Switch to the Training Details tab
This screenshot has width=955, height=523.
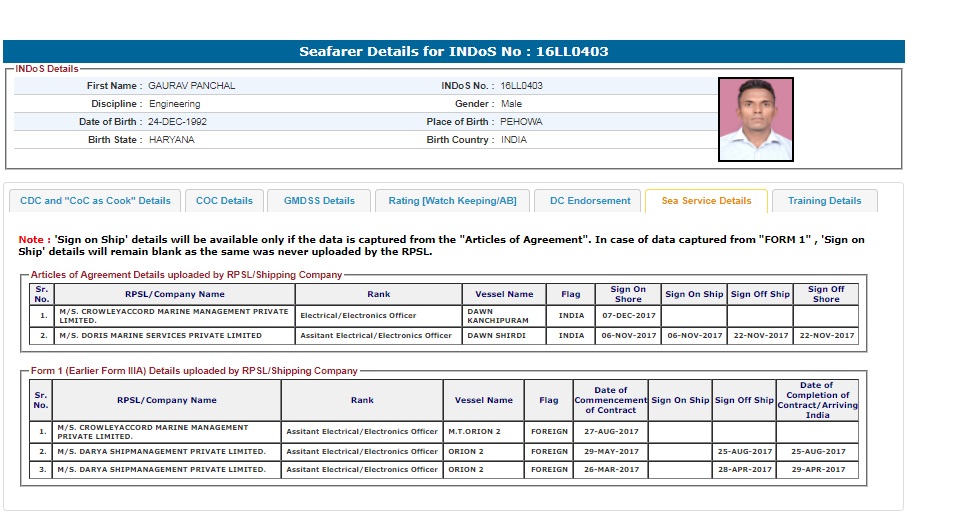click(x=824, y=201)
